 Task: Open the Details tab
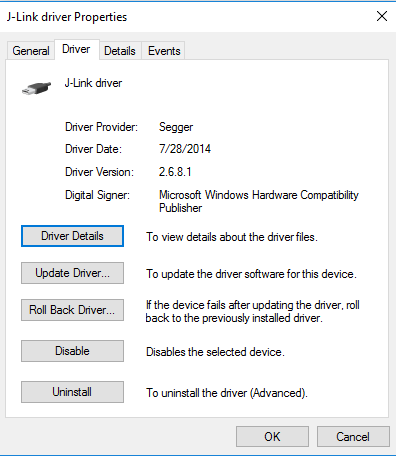(x=120, y=51)
